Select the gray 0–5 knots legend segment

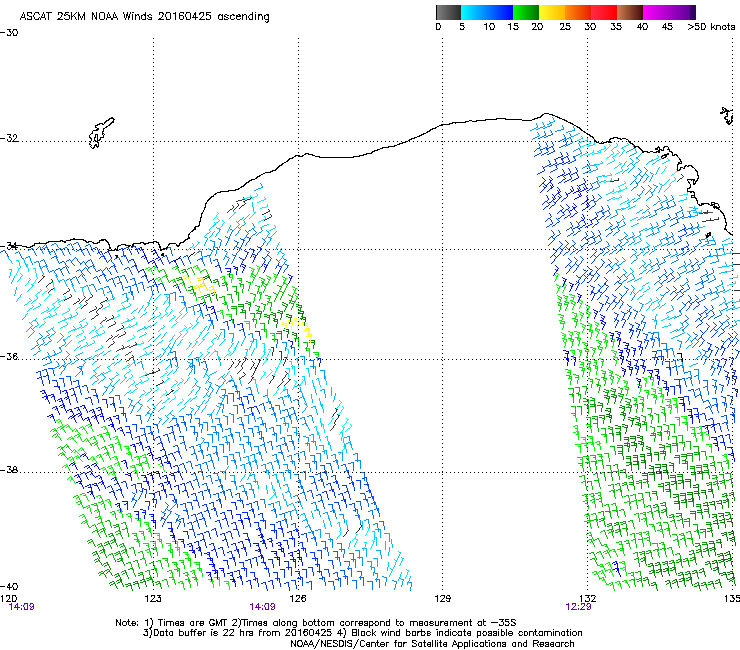(x=448, y=12)
